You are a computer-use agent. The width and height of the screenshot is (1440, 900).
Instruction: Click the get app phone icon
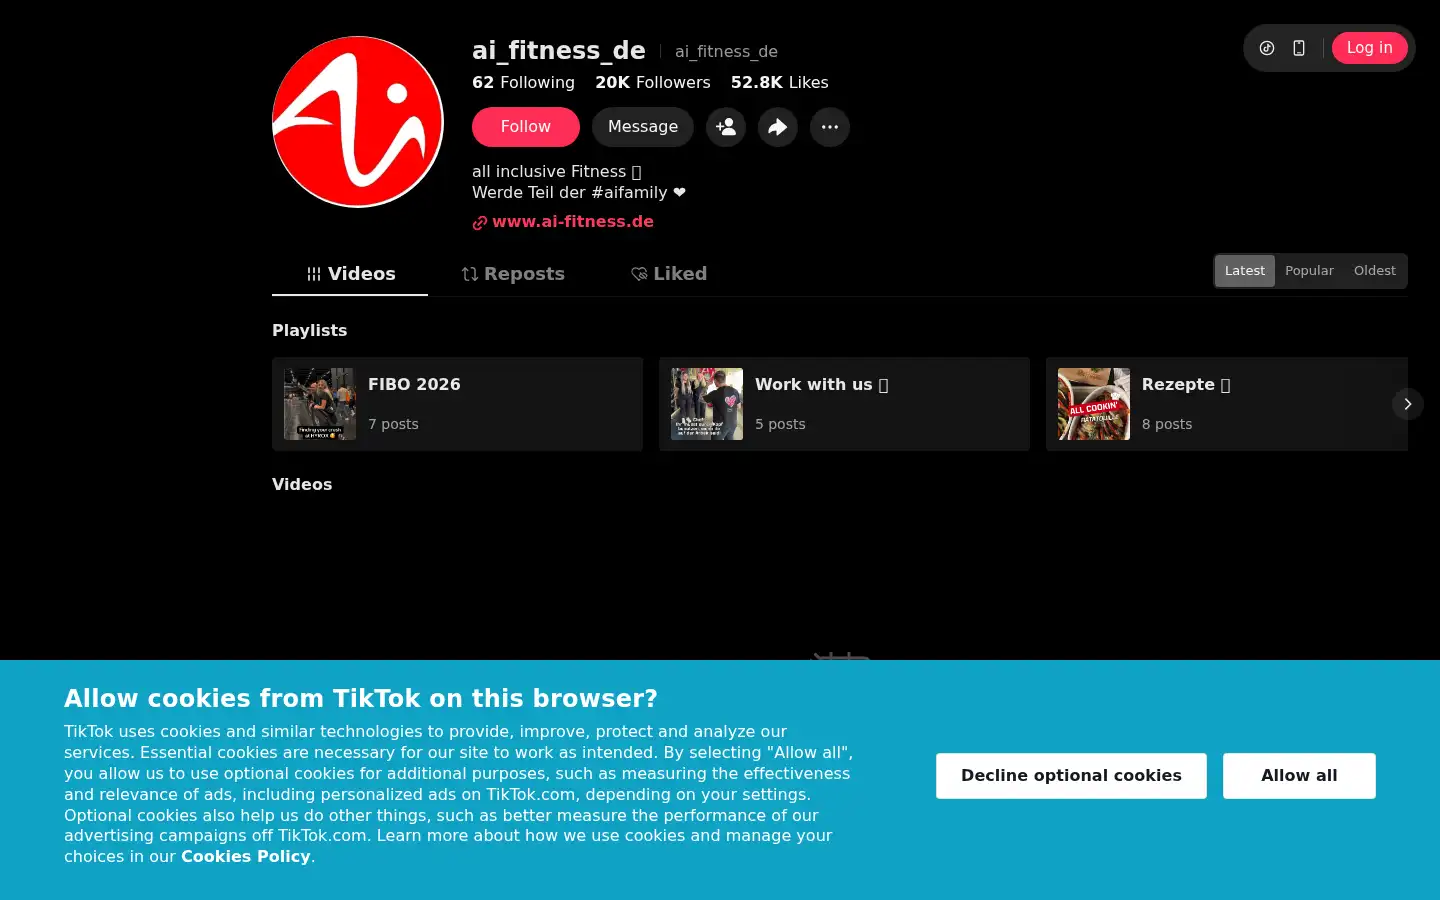click(1299, 48)
